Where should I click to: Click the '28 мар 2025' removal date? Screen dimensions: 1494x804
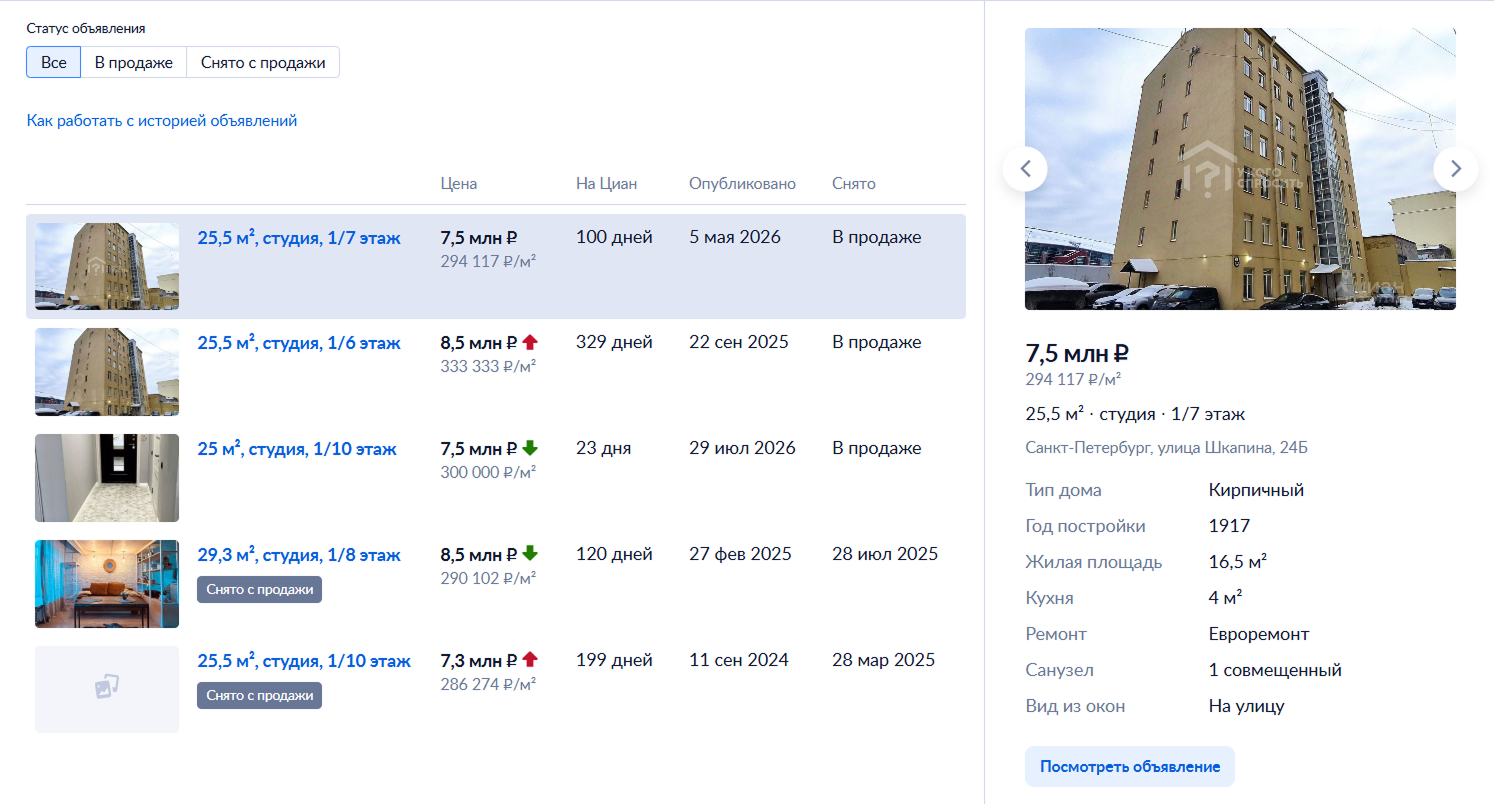[884, 660]
